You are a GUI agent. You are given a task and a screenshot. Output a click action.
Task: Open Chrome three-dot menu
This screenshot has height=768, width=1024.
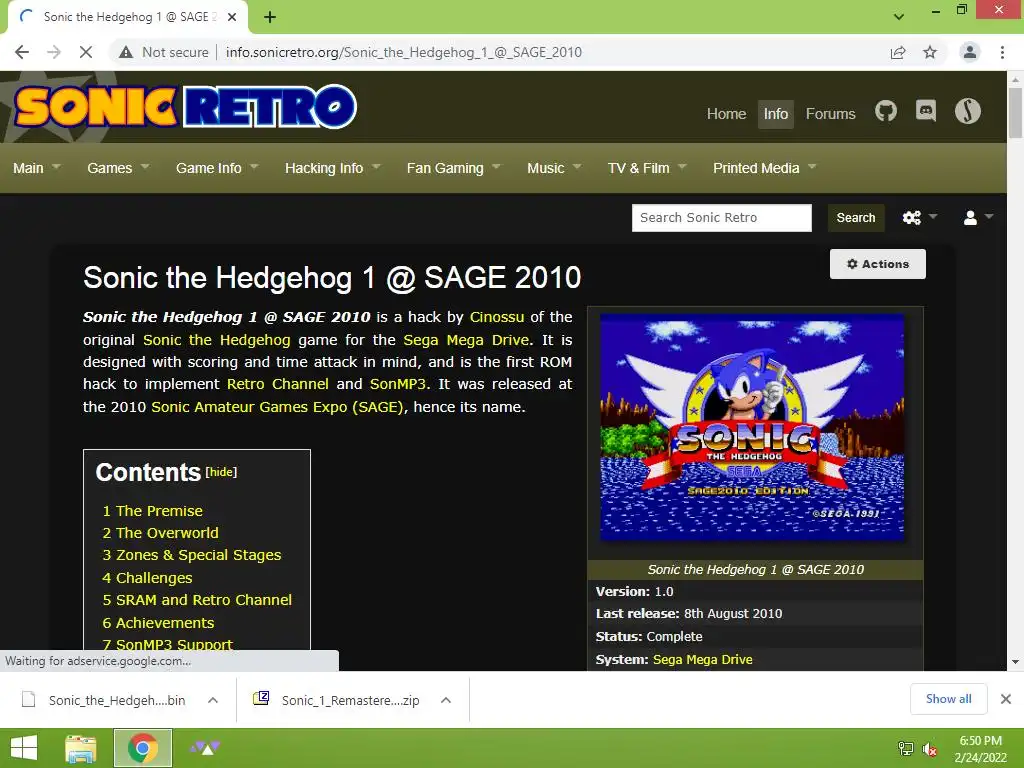tap(1002, 52)
